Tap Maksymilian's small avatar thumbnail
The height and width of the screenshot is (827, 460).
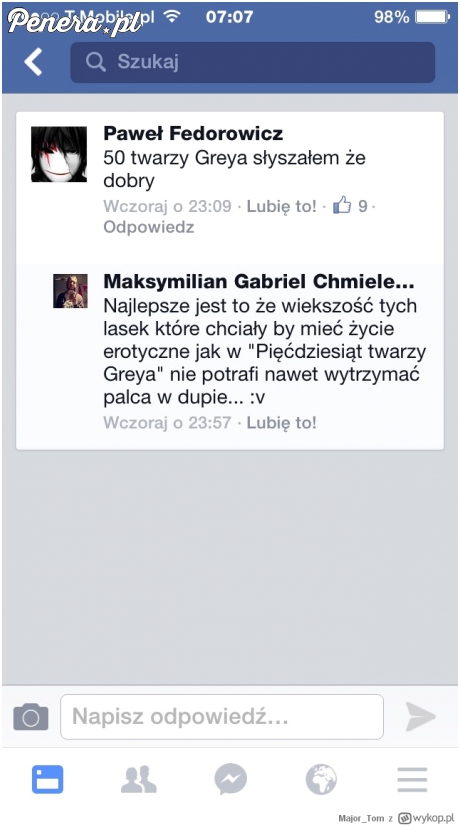70,291
